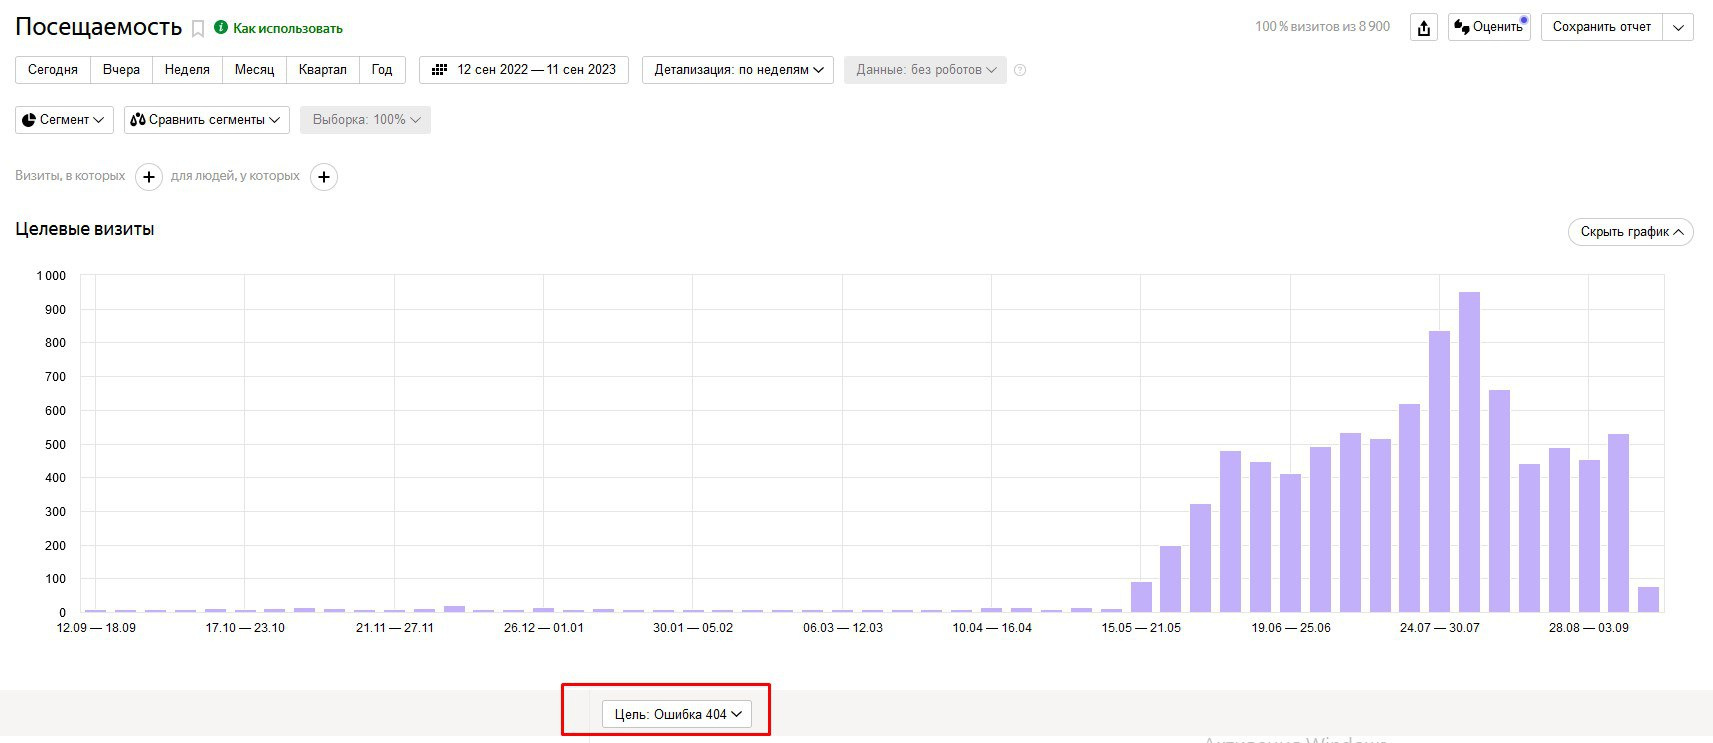Image resolution: width=1713 pixels, height=743 pixels.
Task: Select the Месяц period tab
Action: [254, 70]
